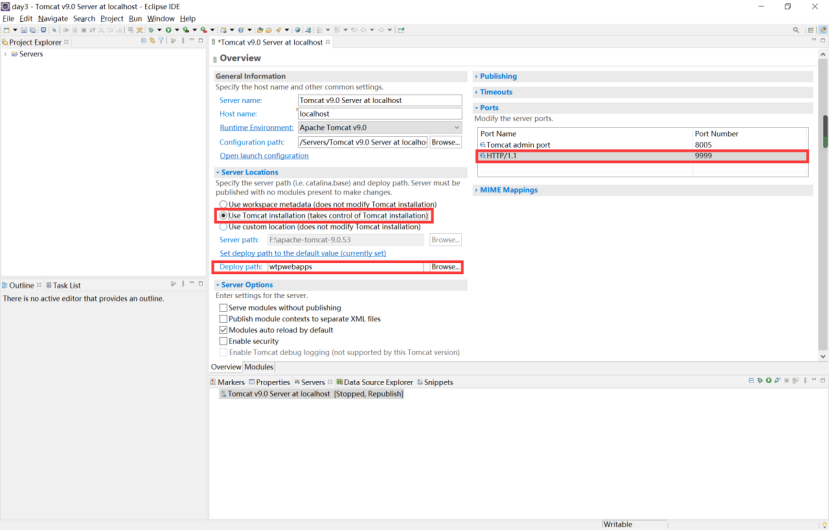Tick the Enable security checkbox
This screenshot has height=530, width=830.
coord(223,341)
